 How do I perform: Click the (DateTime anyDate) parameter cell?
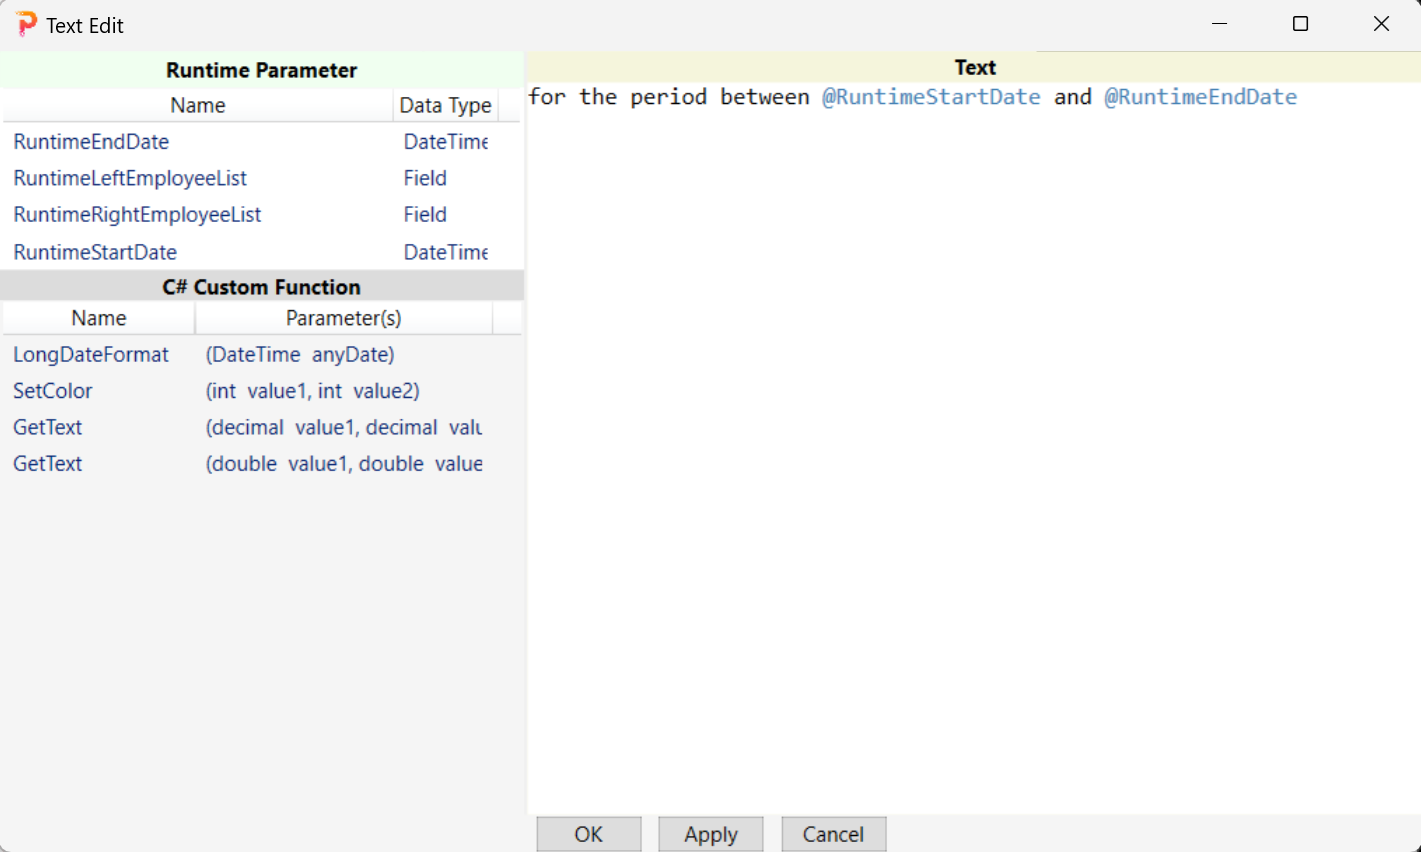click(x=300, y=355)
